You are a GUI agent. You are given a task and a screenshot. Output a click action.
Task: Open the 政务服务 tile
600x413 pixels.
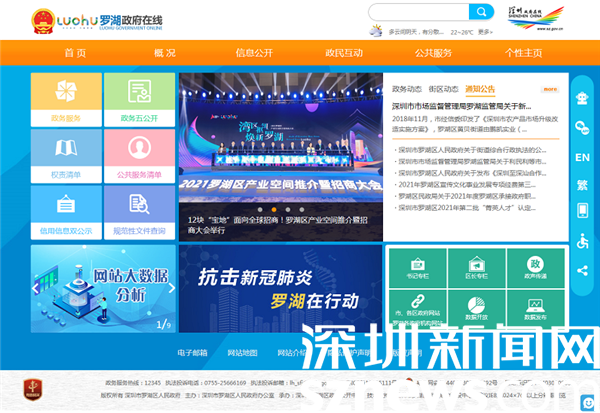tap(65, 99)
